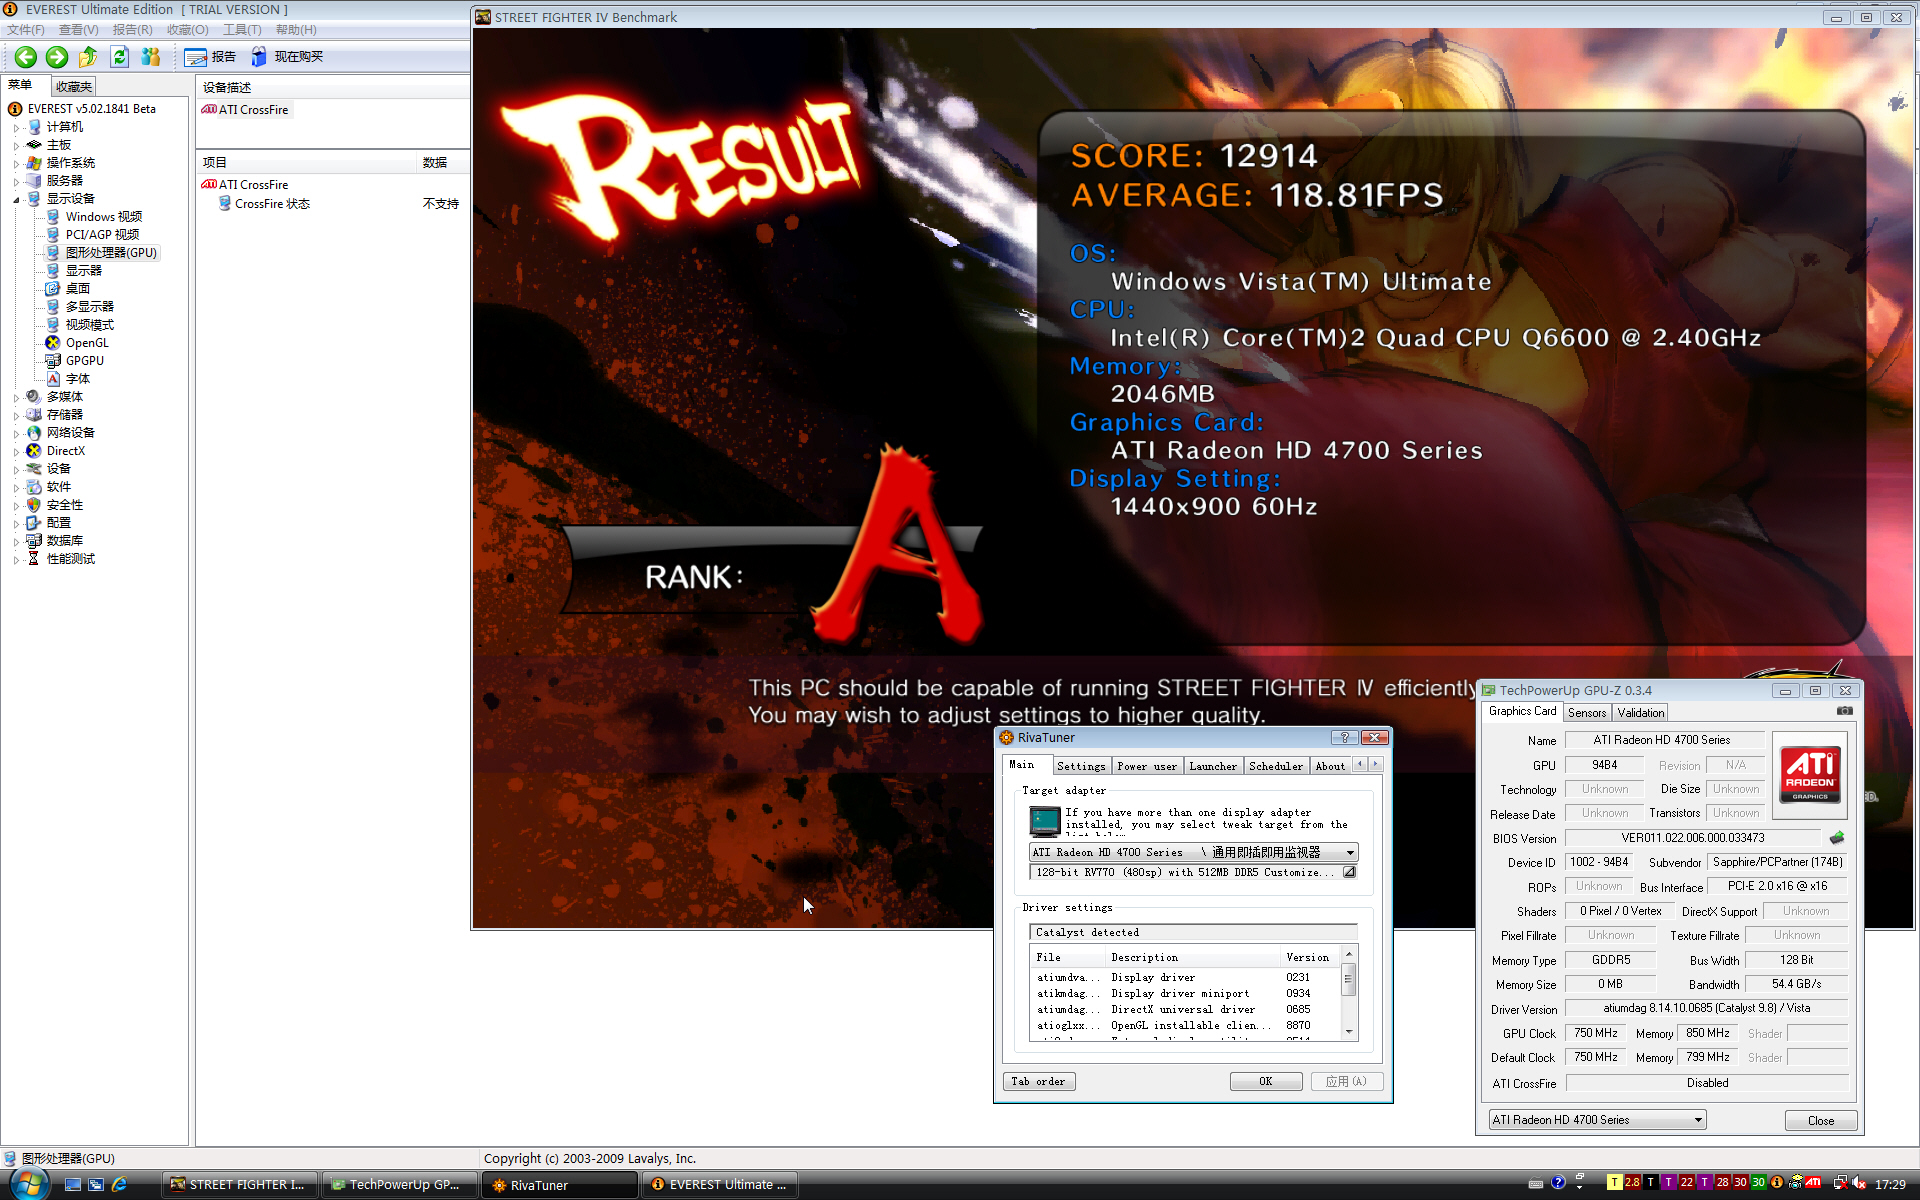Open the 查看(V) menu in EVEREST
This screenshot has height=1200, width=1920.
[79, 30]
